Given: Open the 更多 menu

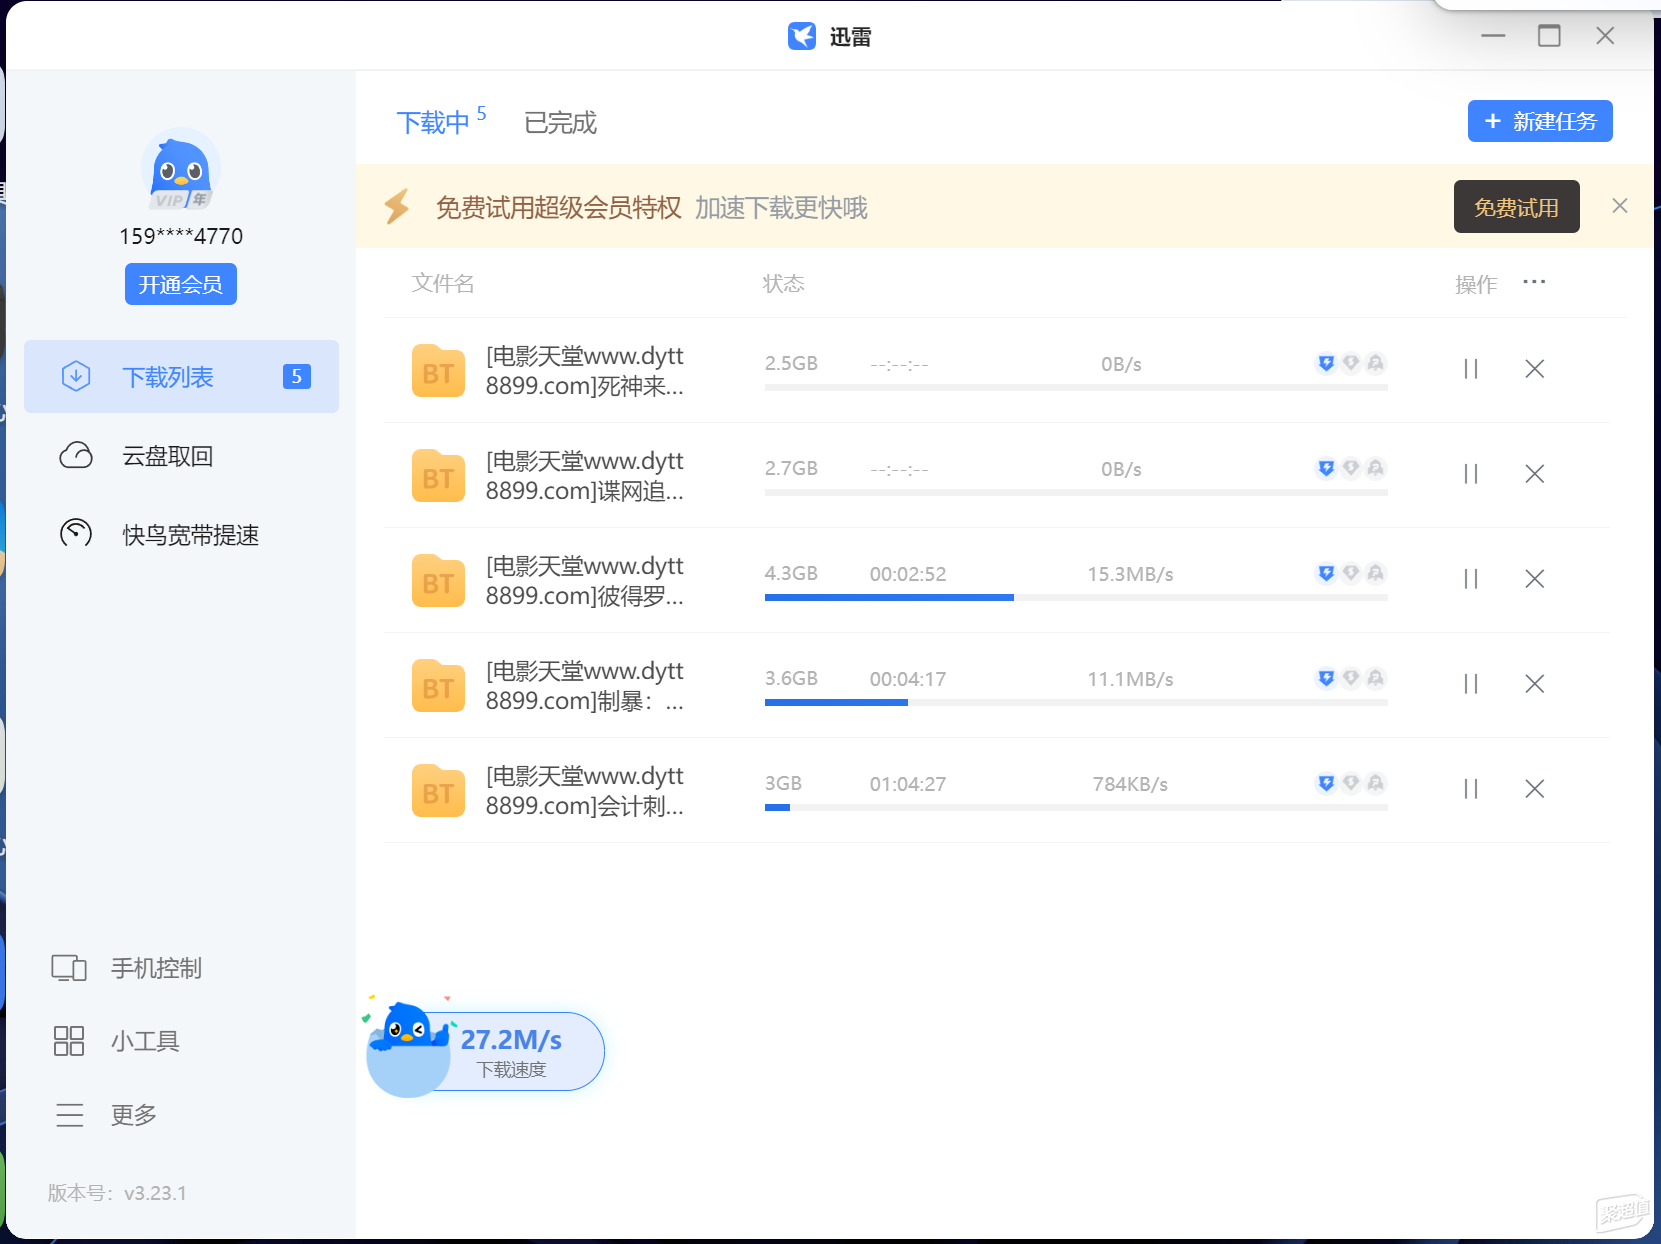Looking at the screenshot, I should coord(105,1115).
